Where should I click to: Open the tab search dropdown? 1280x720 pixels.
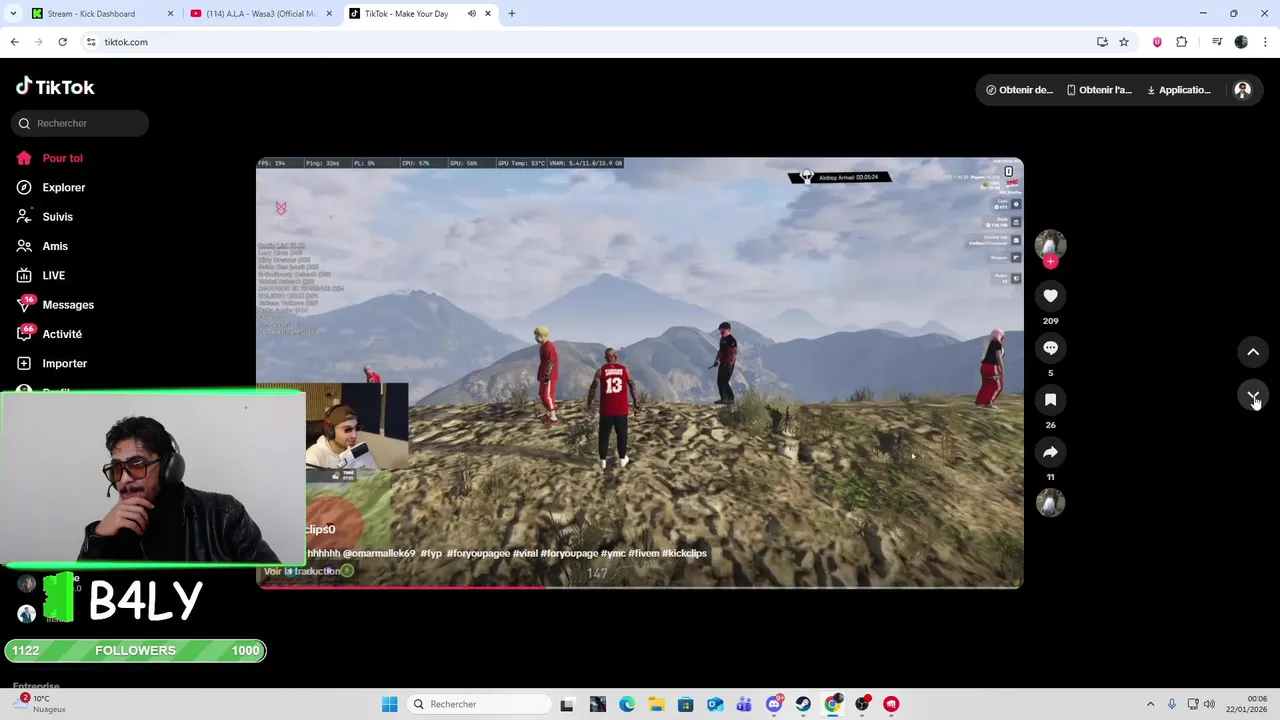coord(13,14)
